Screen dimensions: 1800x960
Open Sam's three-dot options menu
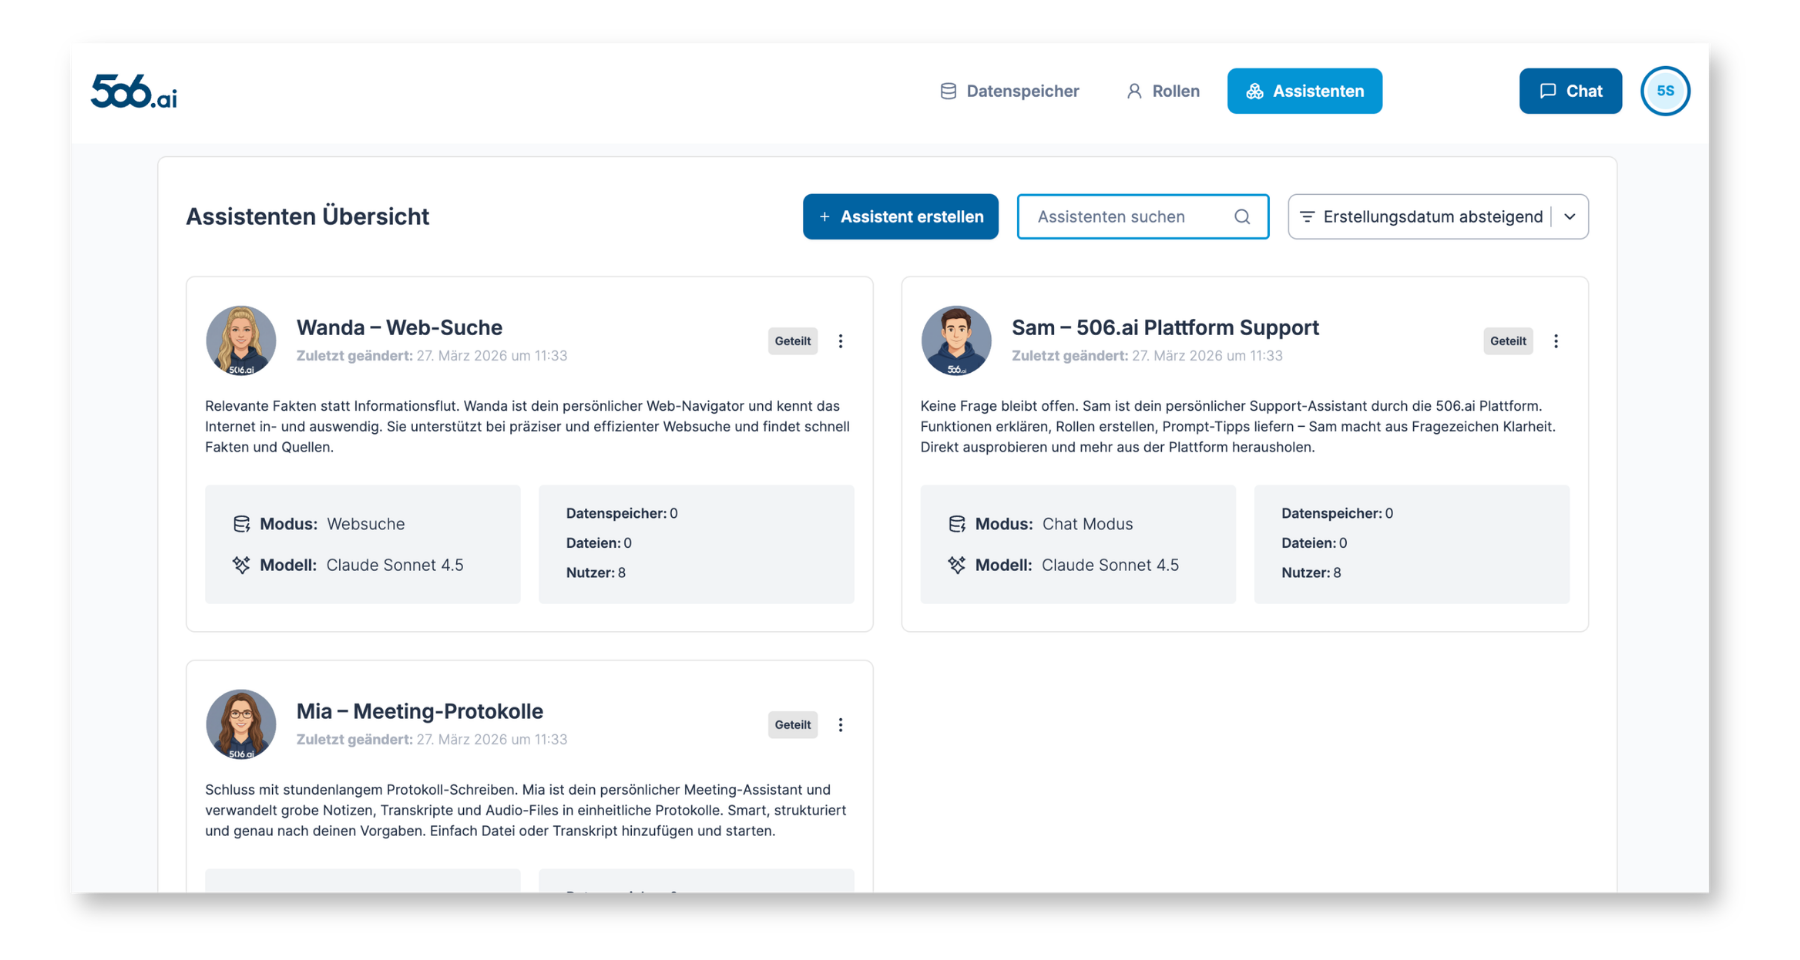pyautogui.click(x=1556, y=341)
